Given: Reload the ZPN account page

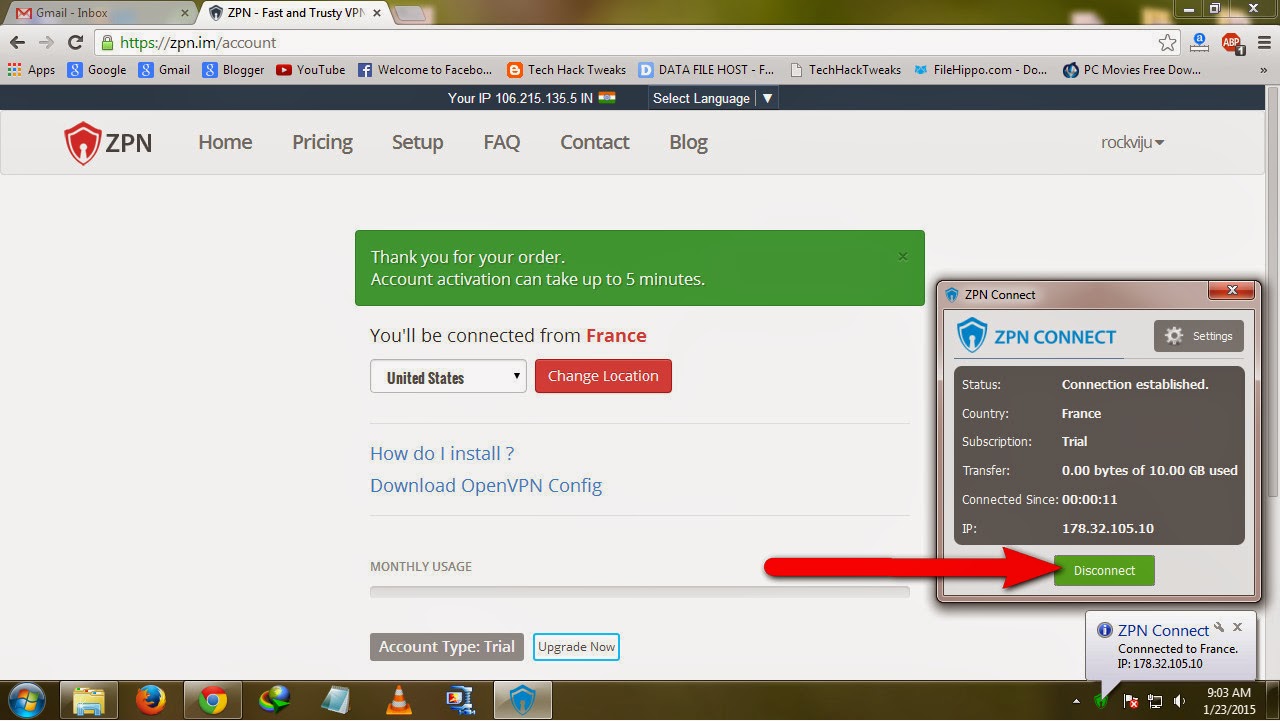Looking at the screenshot, I should 75,43.
